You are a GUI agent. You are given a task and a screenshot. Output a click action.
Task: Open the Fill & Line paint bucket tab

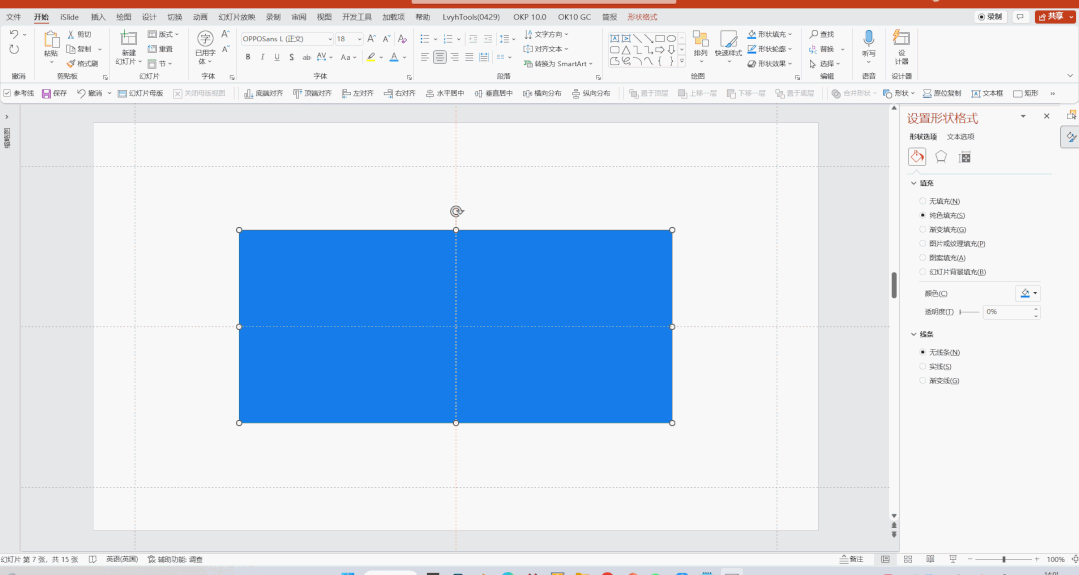pos(917,157)
